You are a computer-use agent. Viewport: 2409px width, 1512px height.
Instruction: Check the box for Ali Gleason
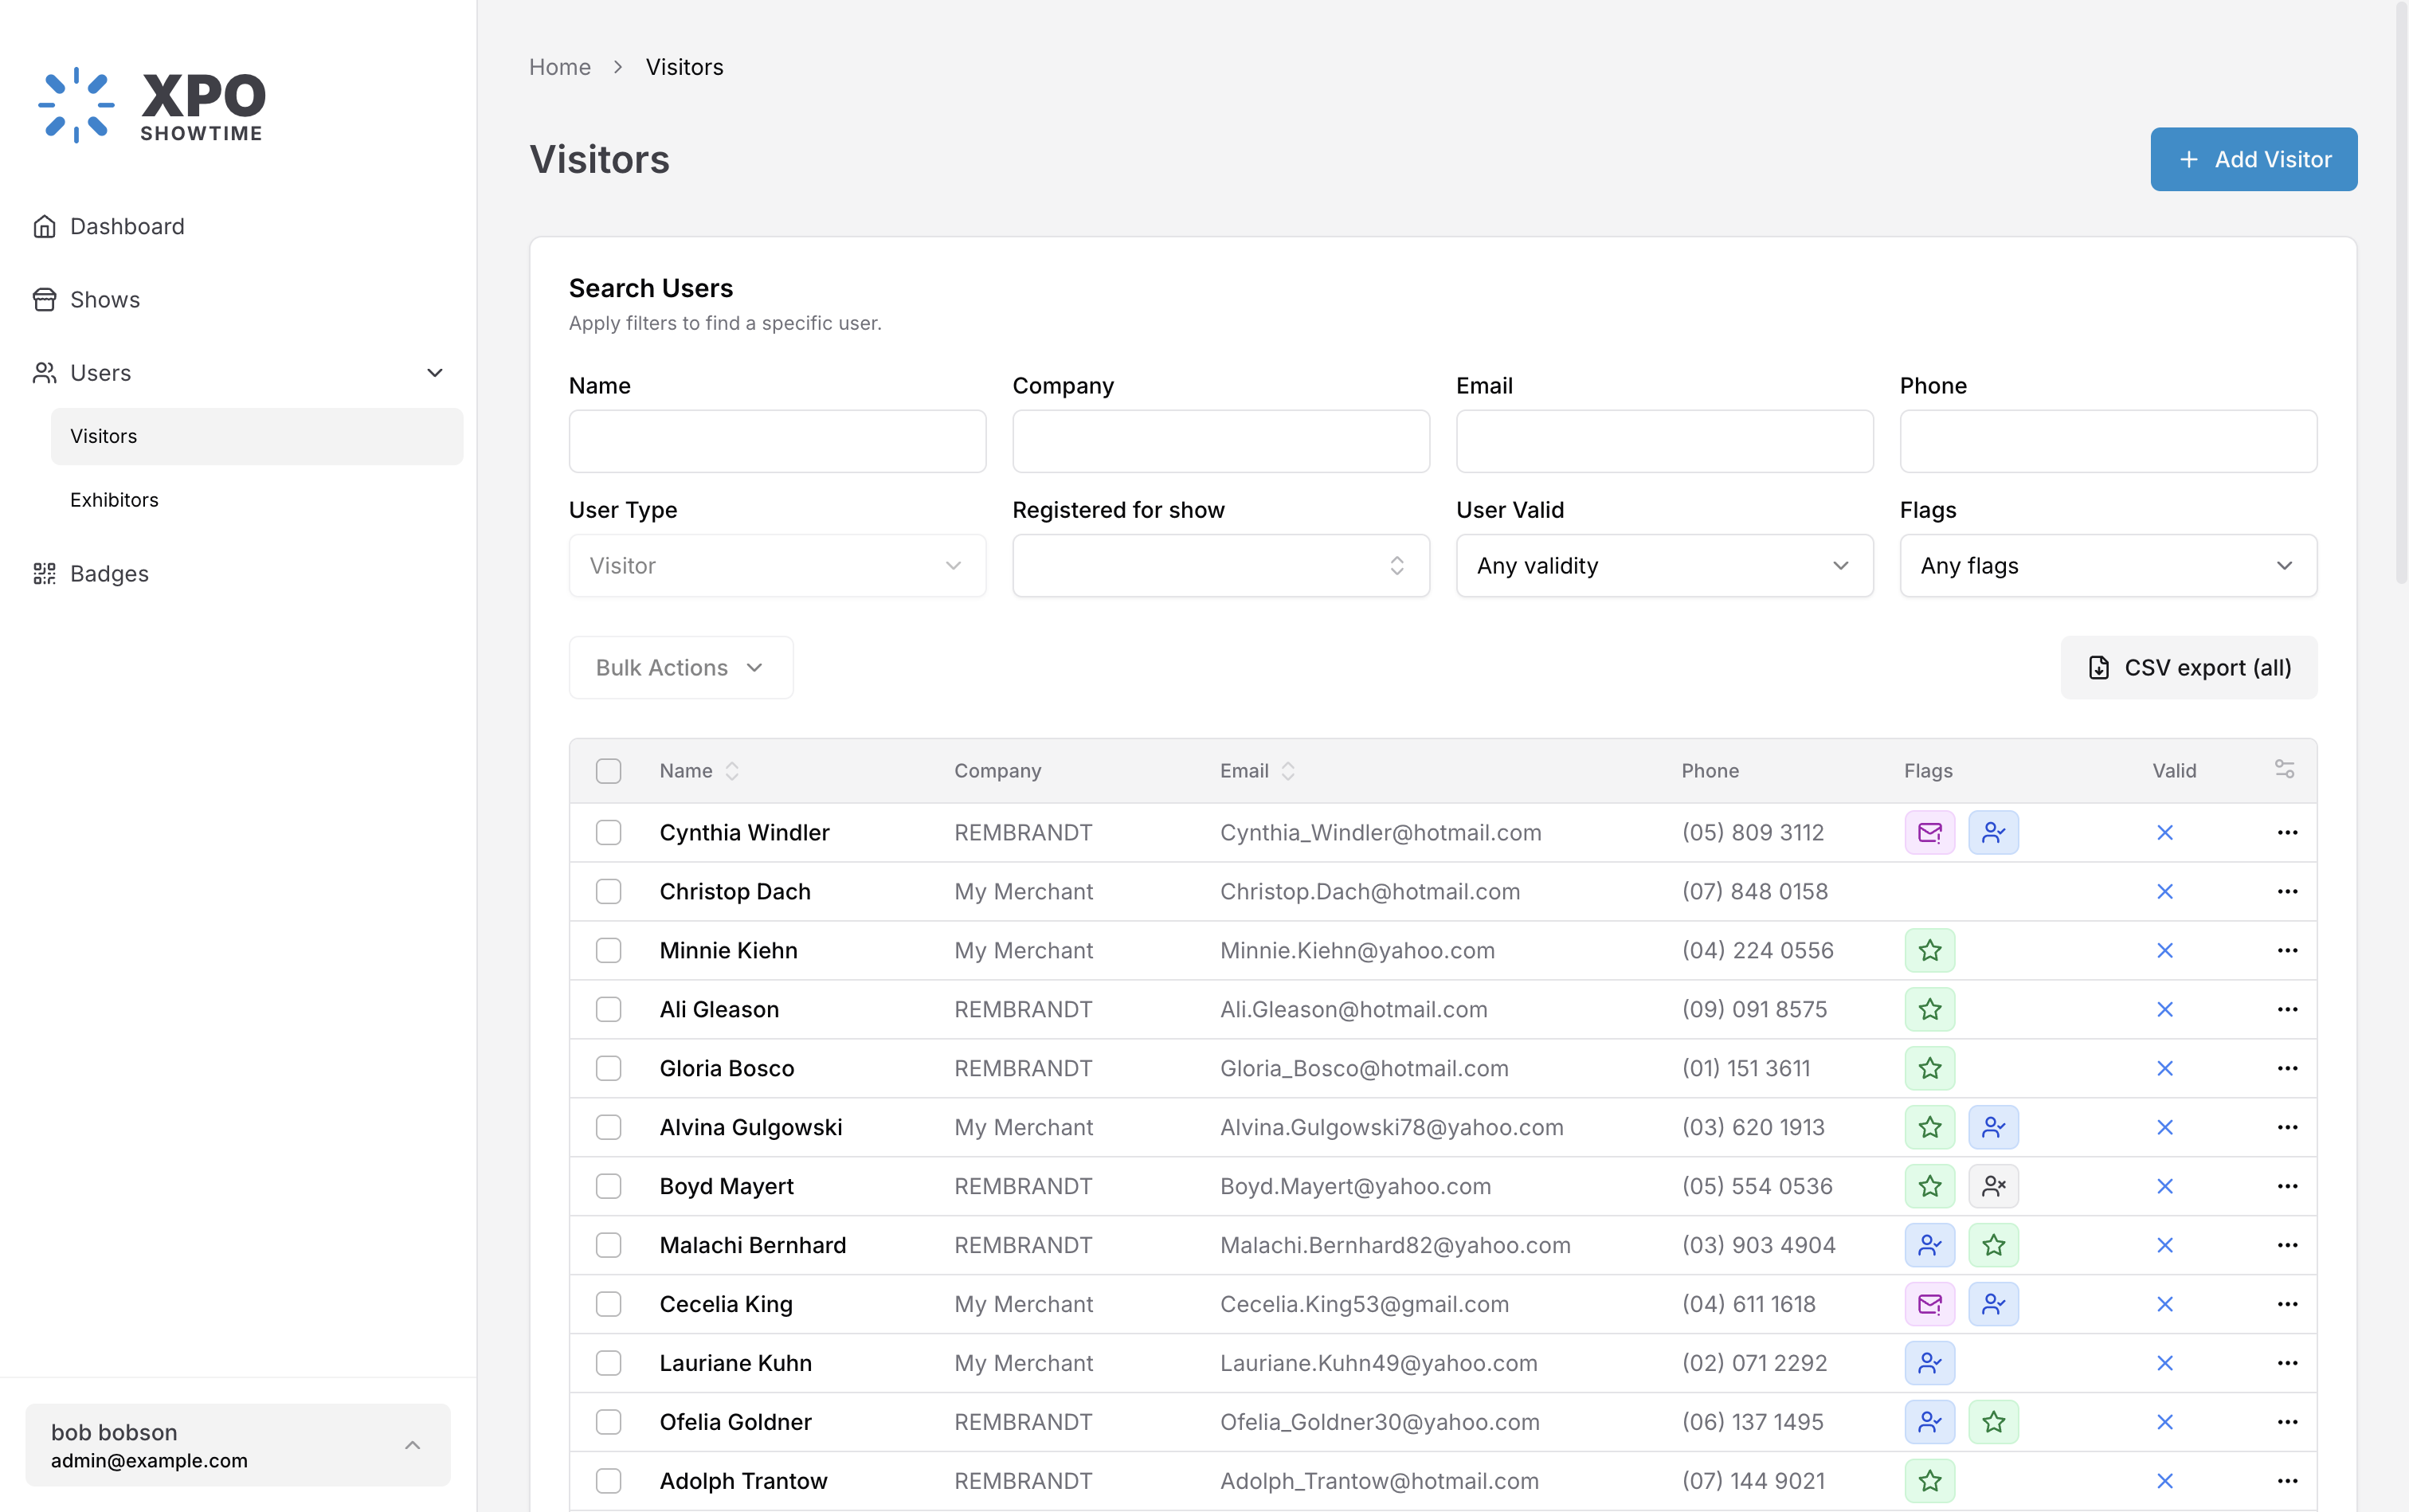(608, 1009)
